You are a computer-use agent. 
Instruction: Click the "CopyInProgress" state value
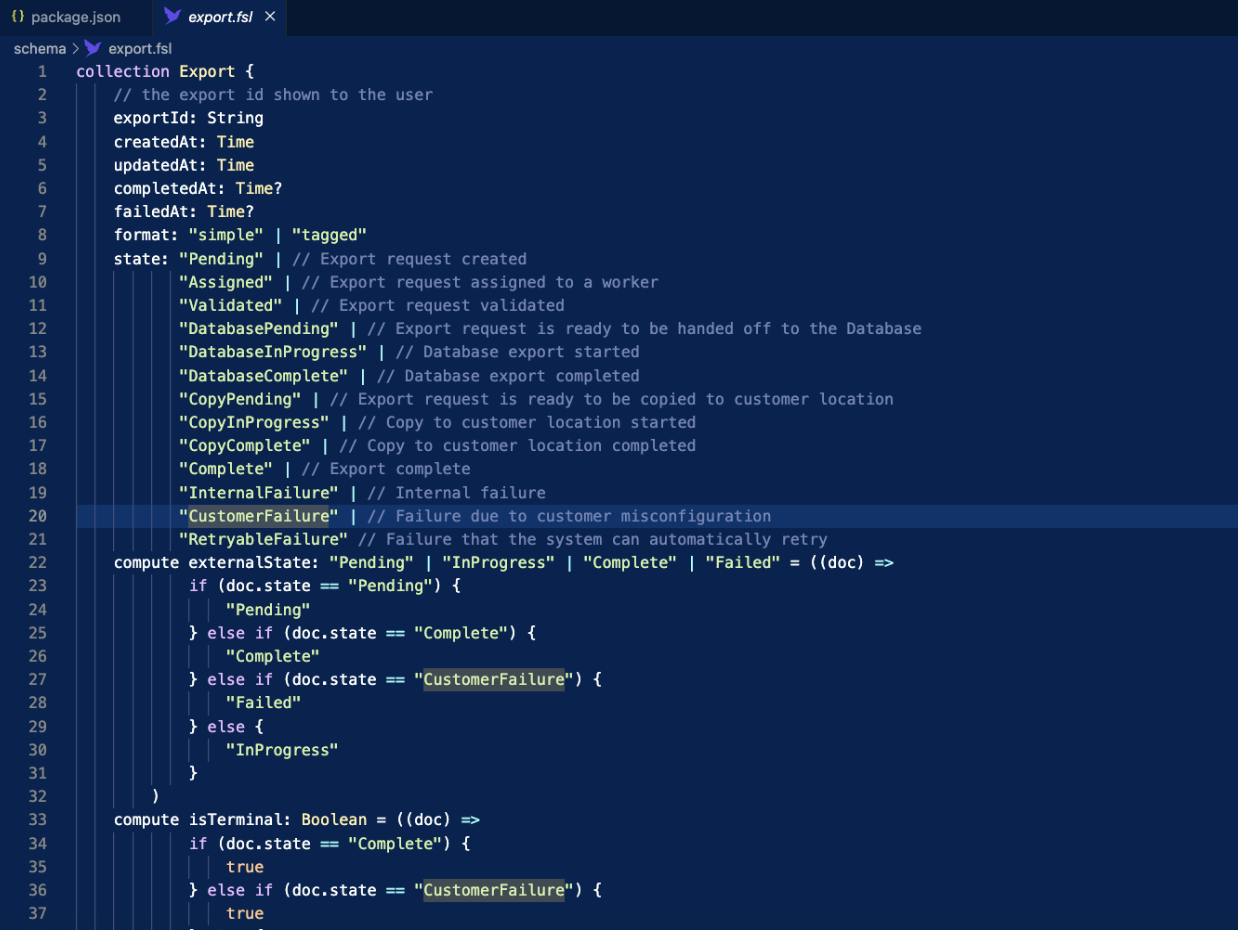point(254,422)
